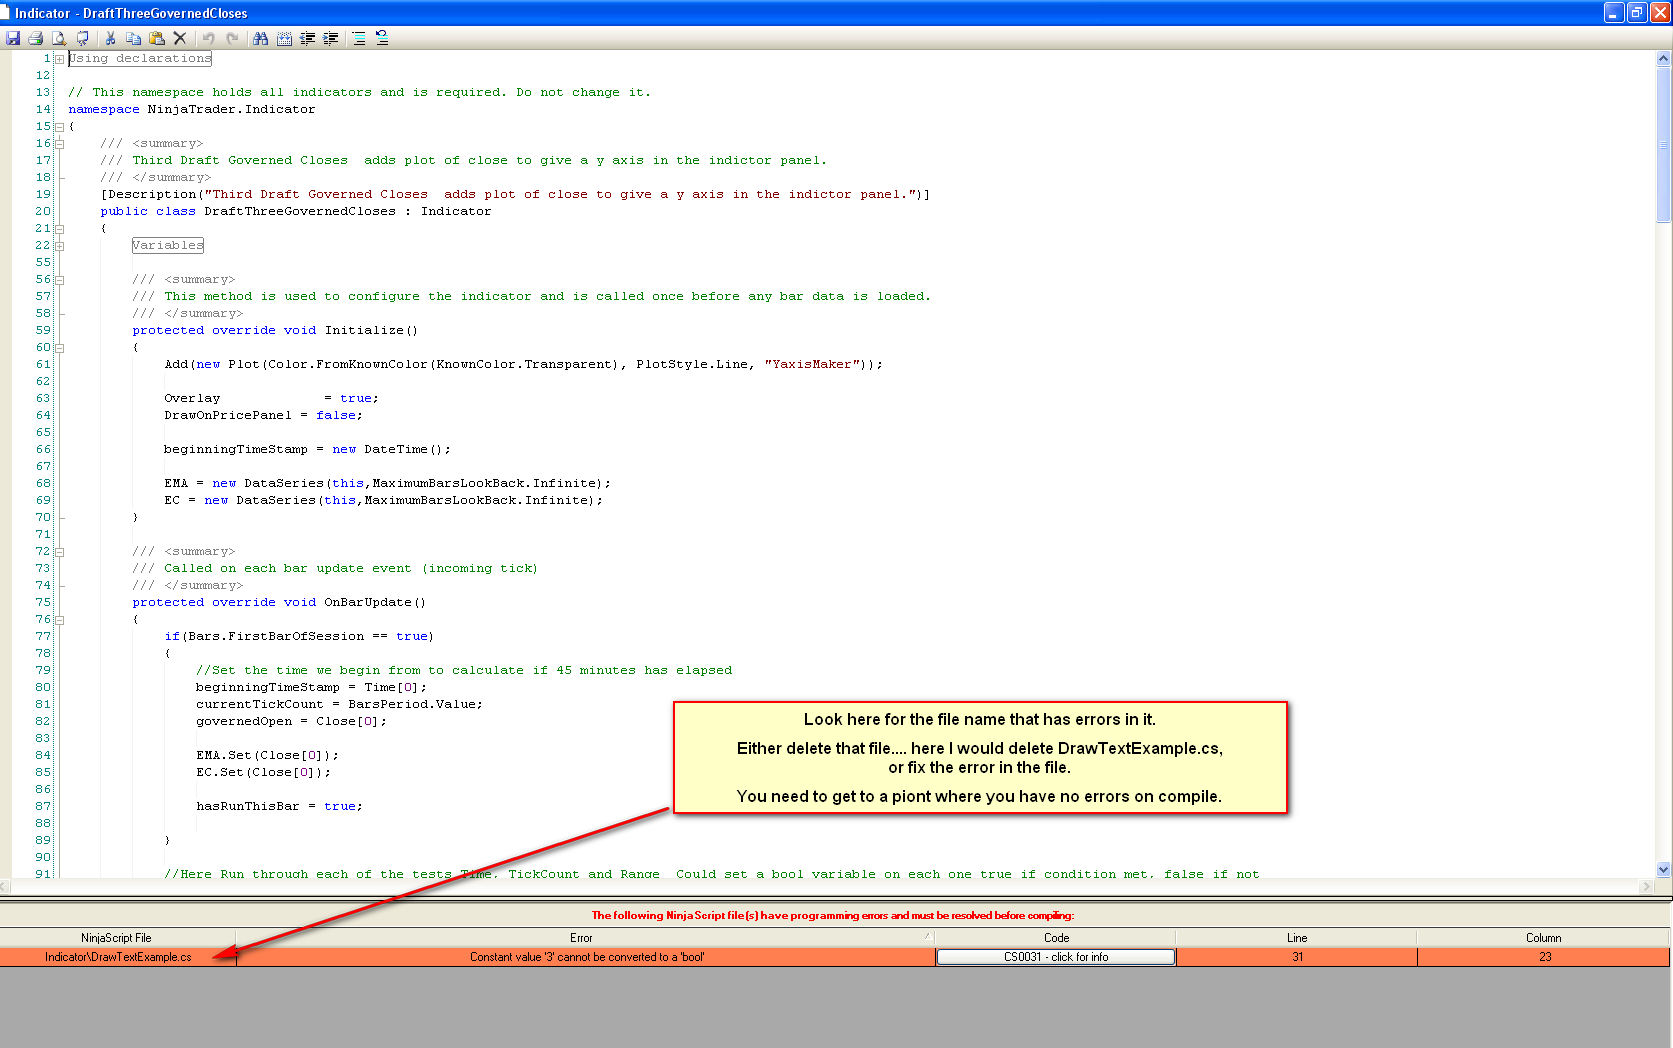Screen dimensions: 1673x1048
Task: Place cursor on the "governedOpen = Close[0];" line
Action: pos(292,722)
